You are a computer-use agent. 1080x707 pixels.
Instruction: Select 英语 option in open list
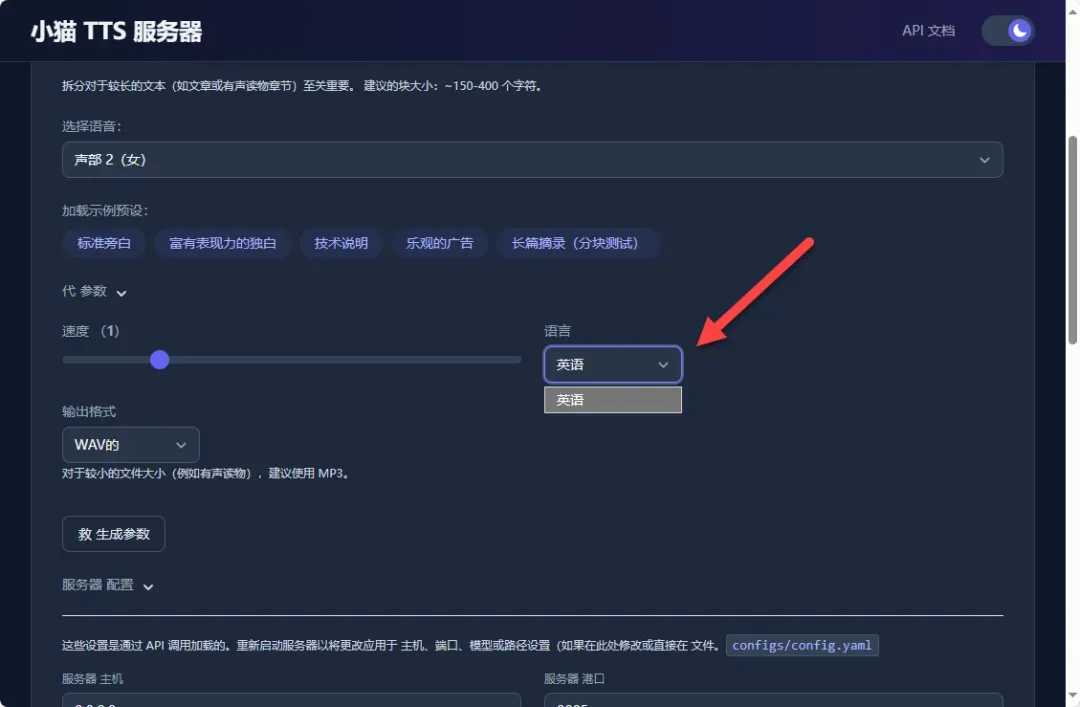click(x=612, y=400)
